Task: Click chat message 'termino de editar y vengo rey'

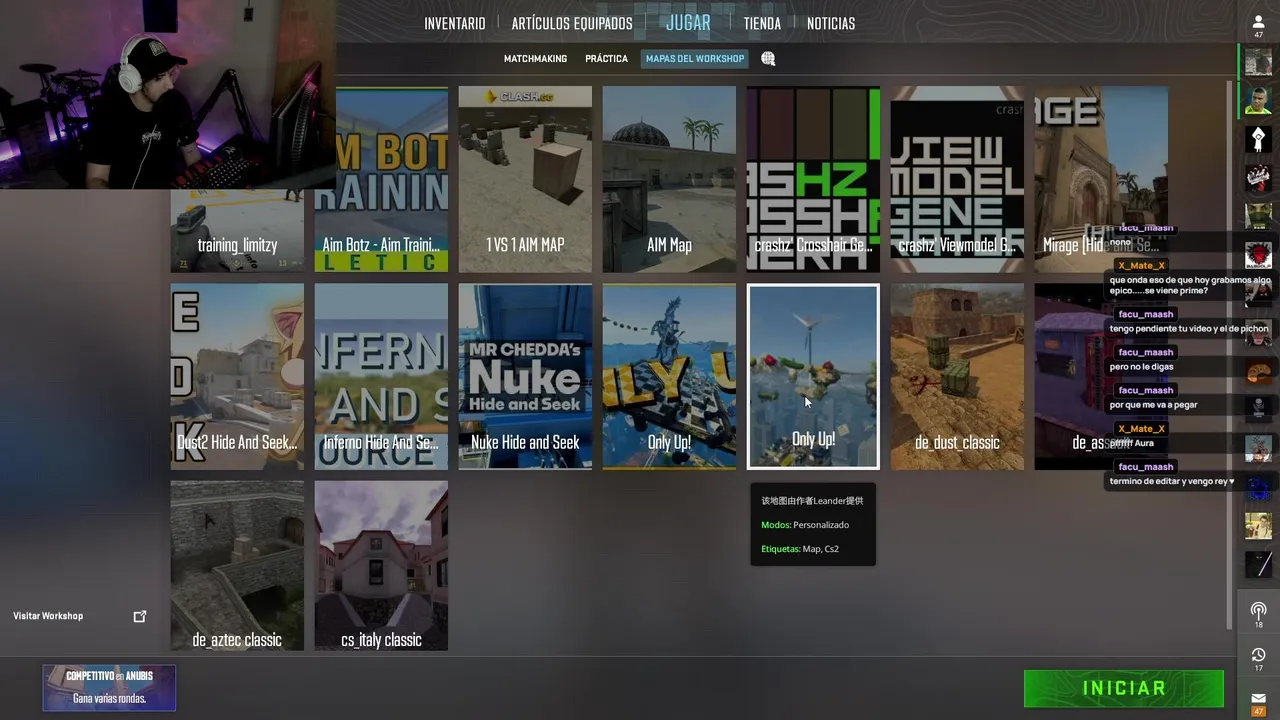Action: 1172,481
